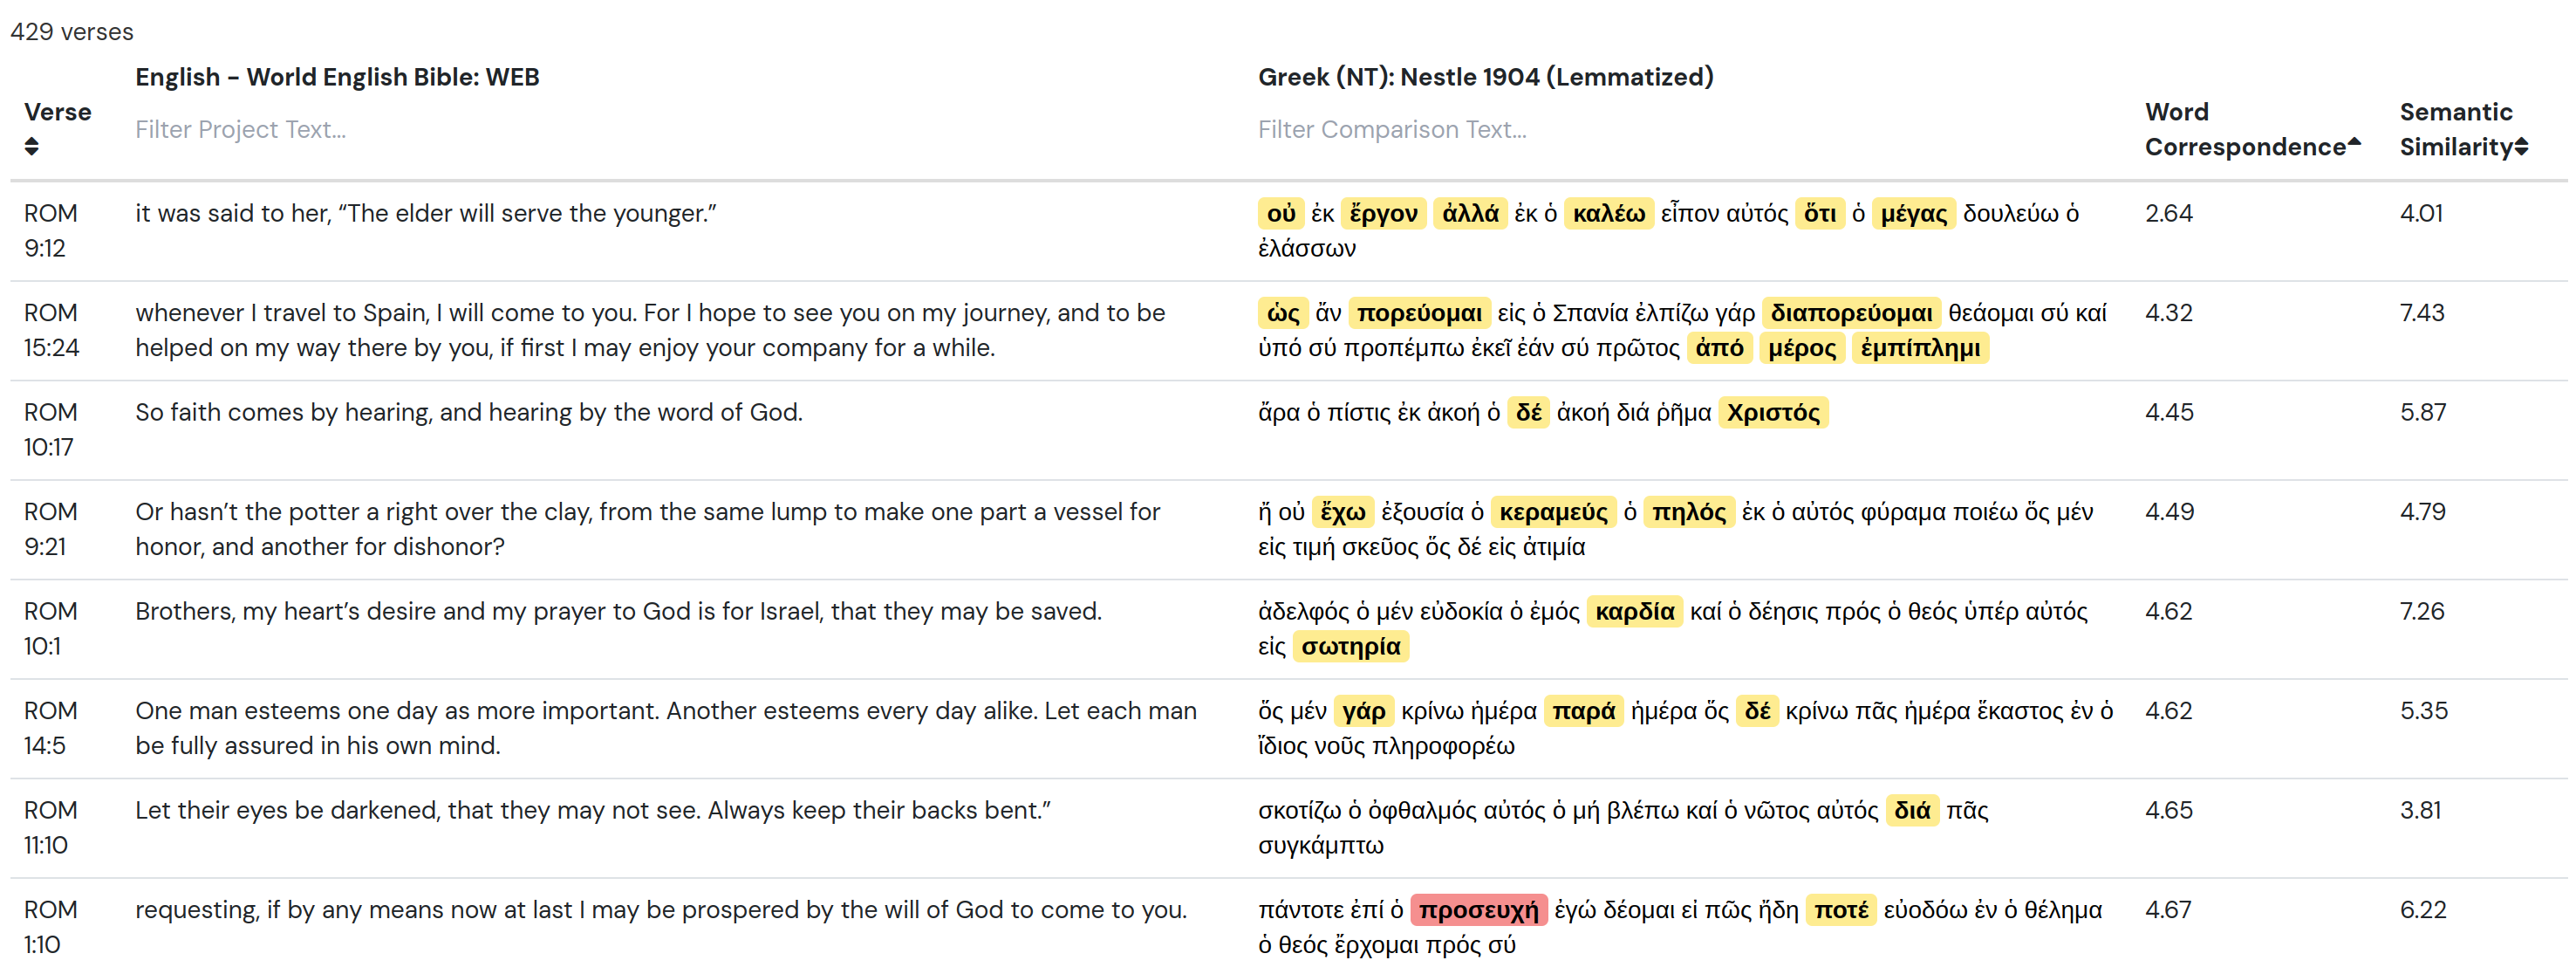
Task: Click highlighted word ἐμπίπλημι in ROM 15:24
Action: 1919,349
